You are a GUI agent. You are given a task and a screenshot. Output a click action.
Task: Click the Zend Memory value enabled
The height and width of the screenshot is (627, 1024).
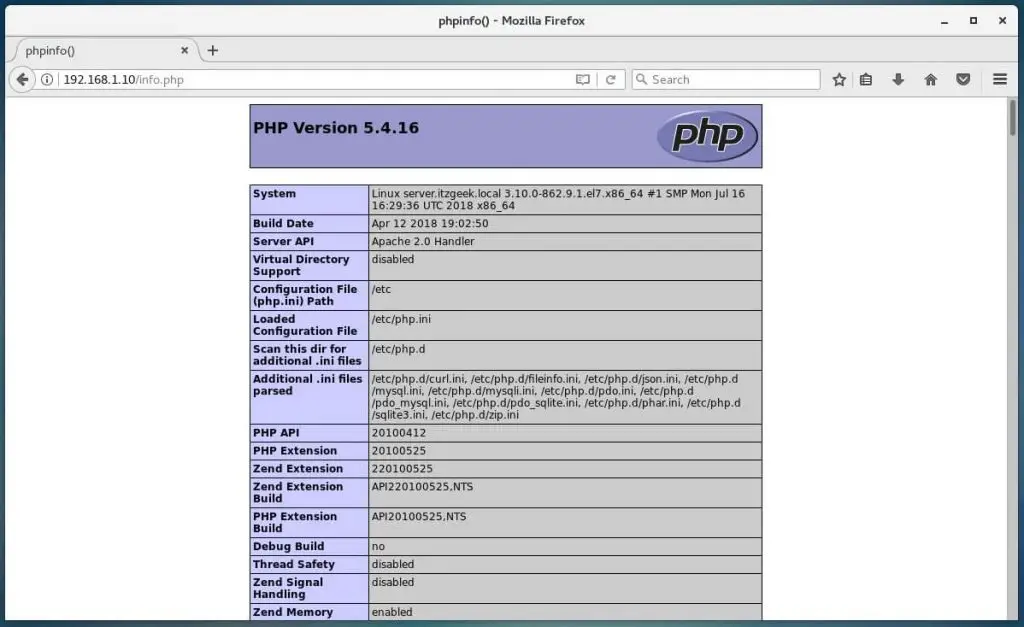[x=392, y=613]
